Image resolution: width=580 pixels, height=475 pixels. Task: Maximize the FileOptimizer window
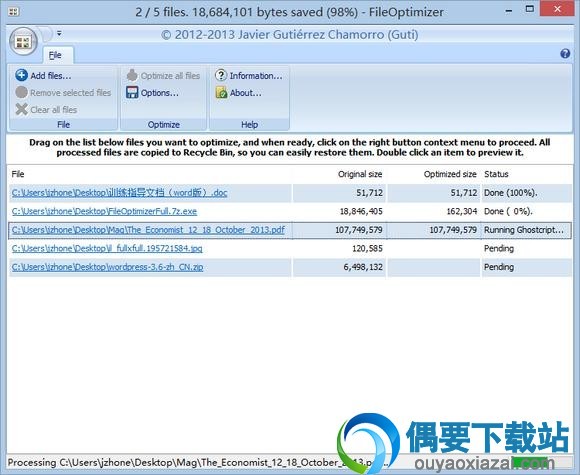(x=530, y=10)
